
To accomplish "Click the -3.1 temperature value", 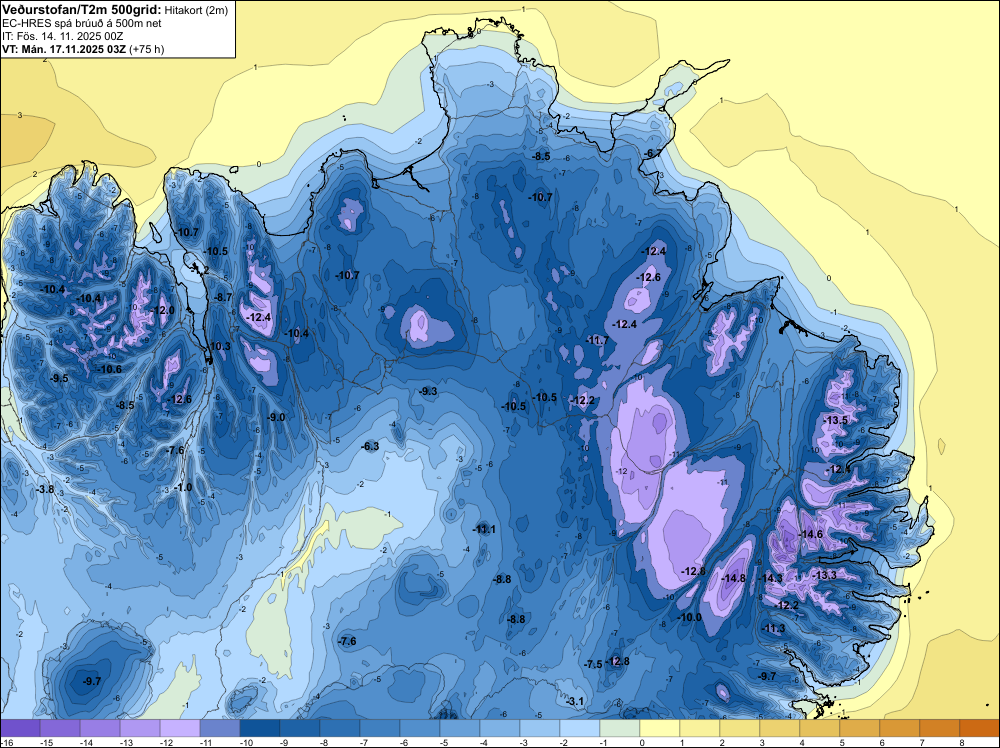I will click(x=575, y=701).
